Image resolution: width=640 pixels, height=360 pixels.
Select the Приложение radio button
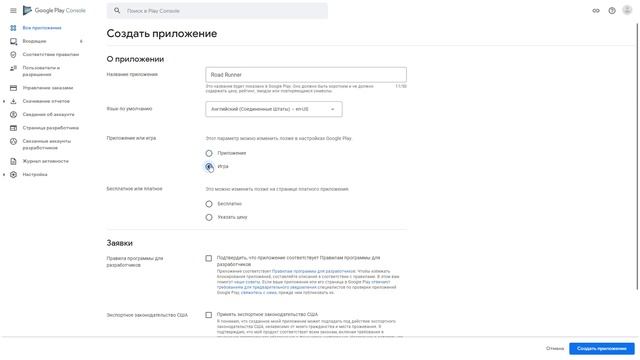point(209,153)
